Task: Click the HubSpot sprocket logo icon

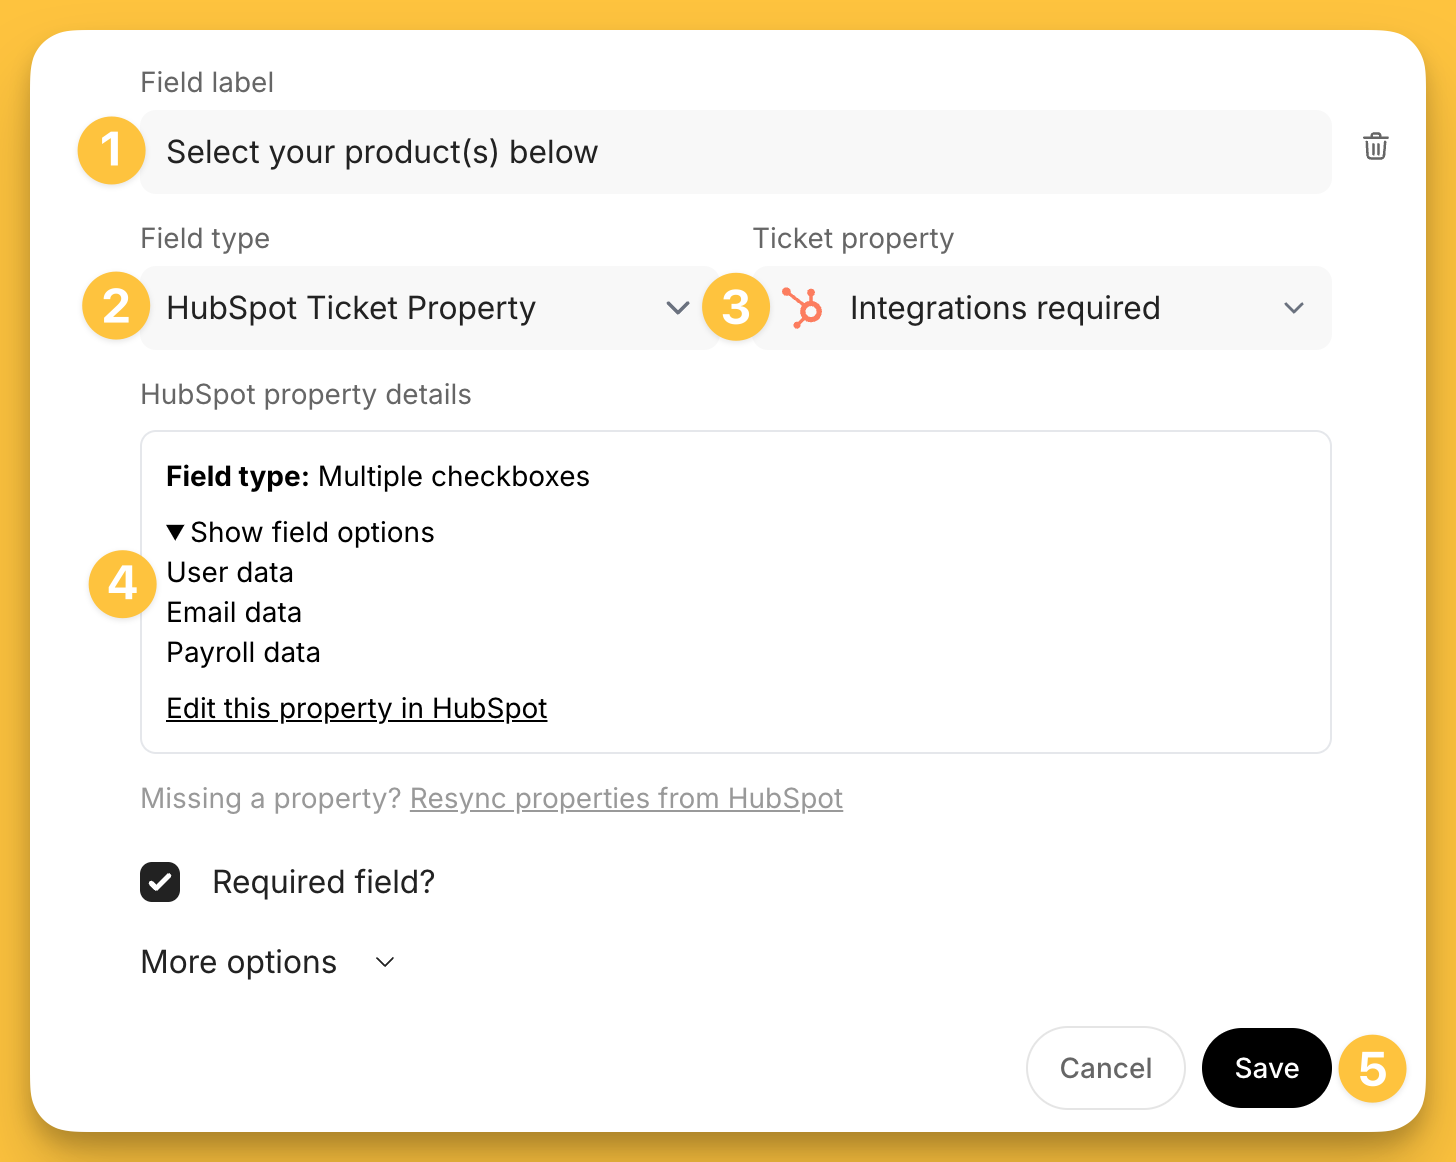Action: click(x=802, y=308)
